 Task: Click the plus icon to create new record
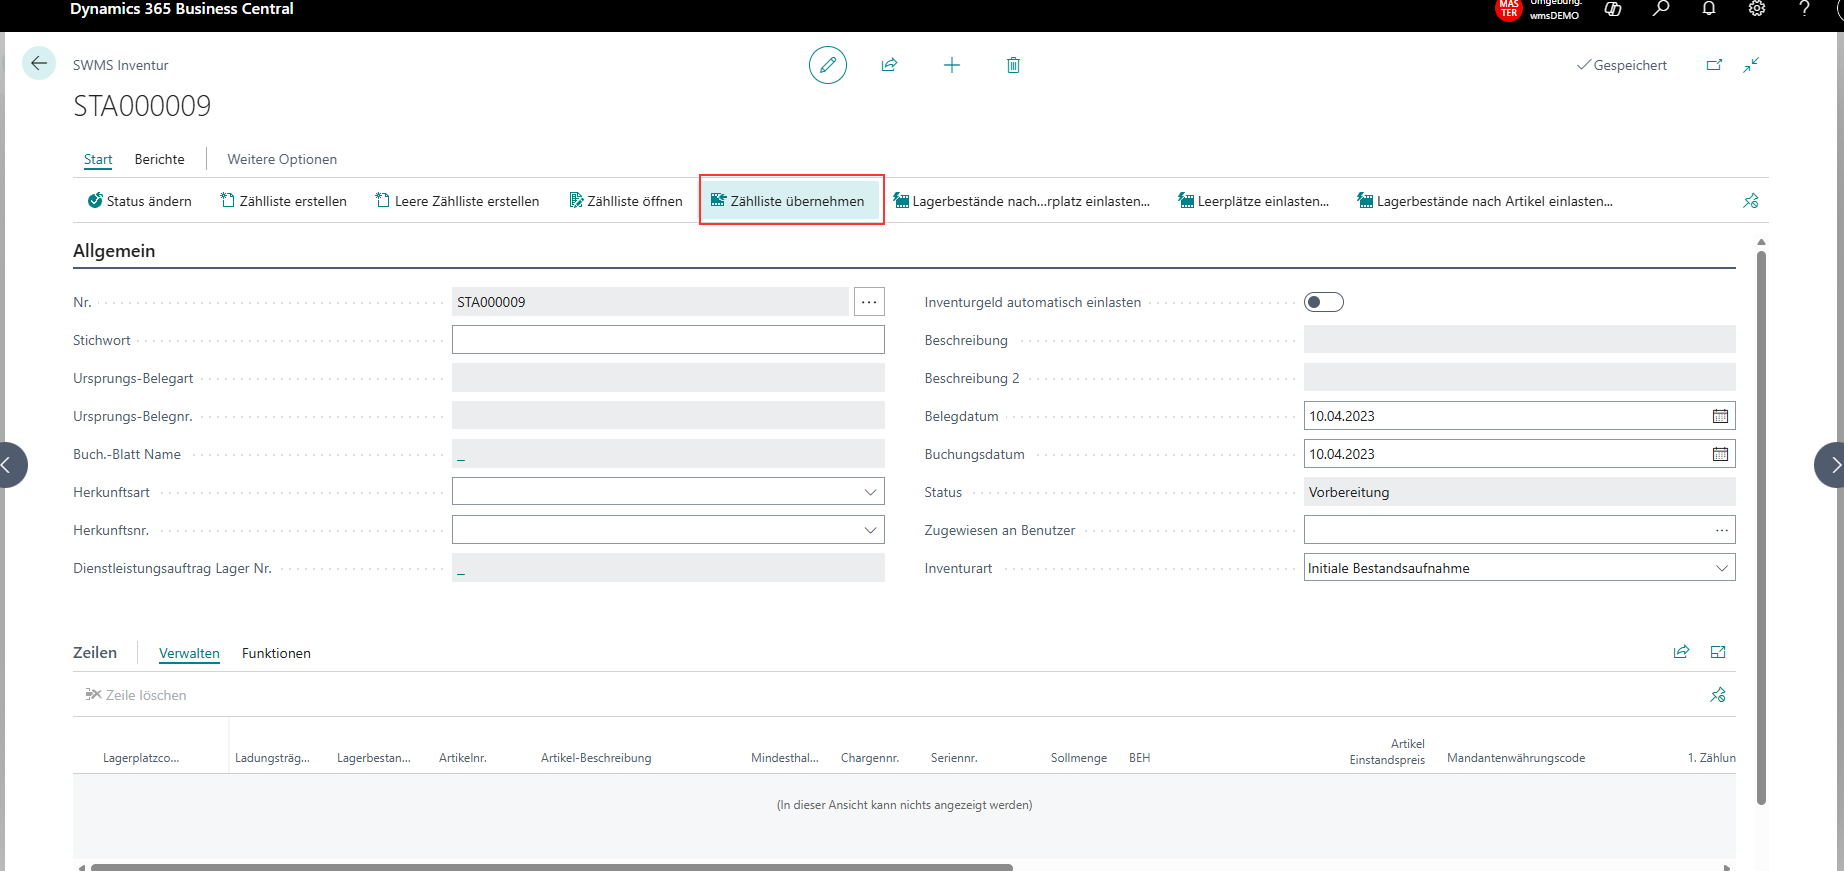951,65
